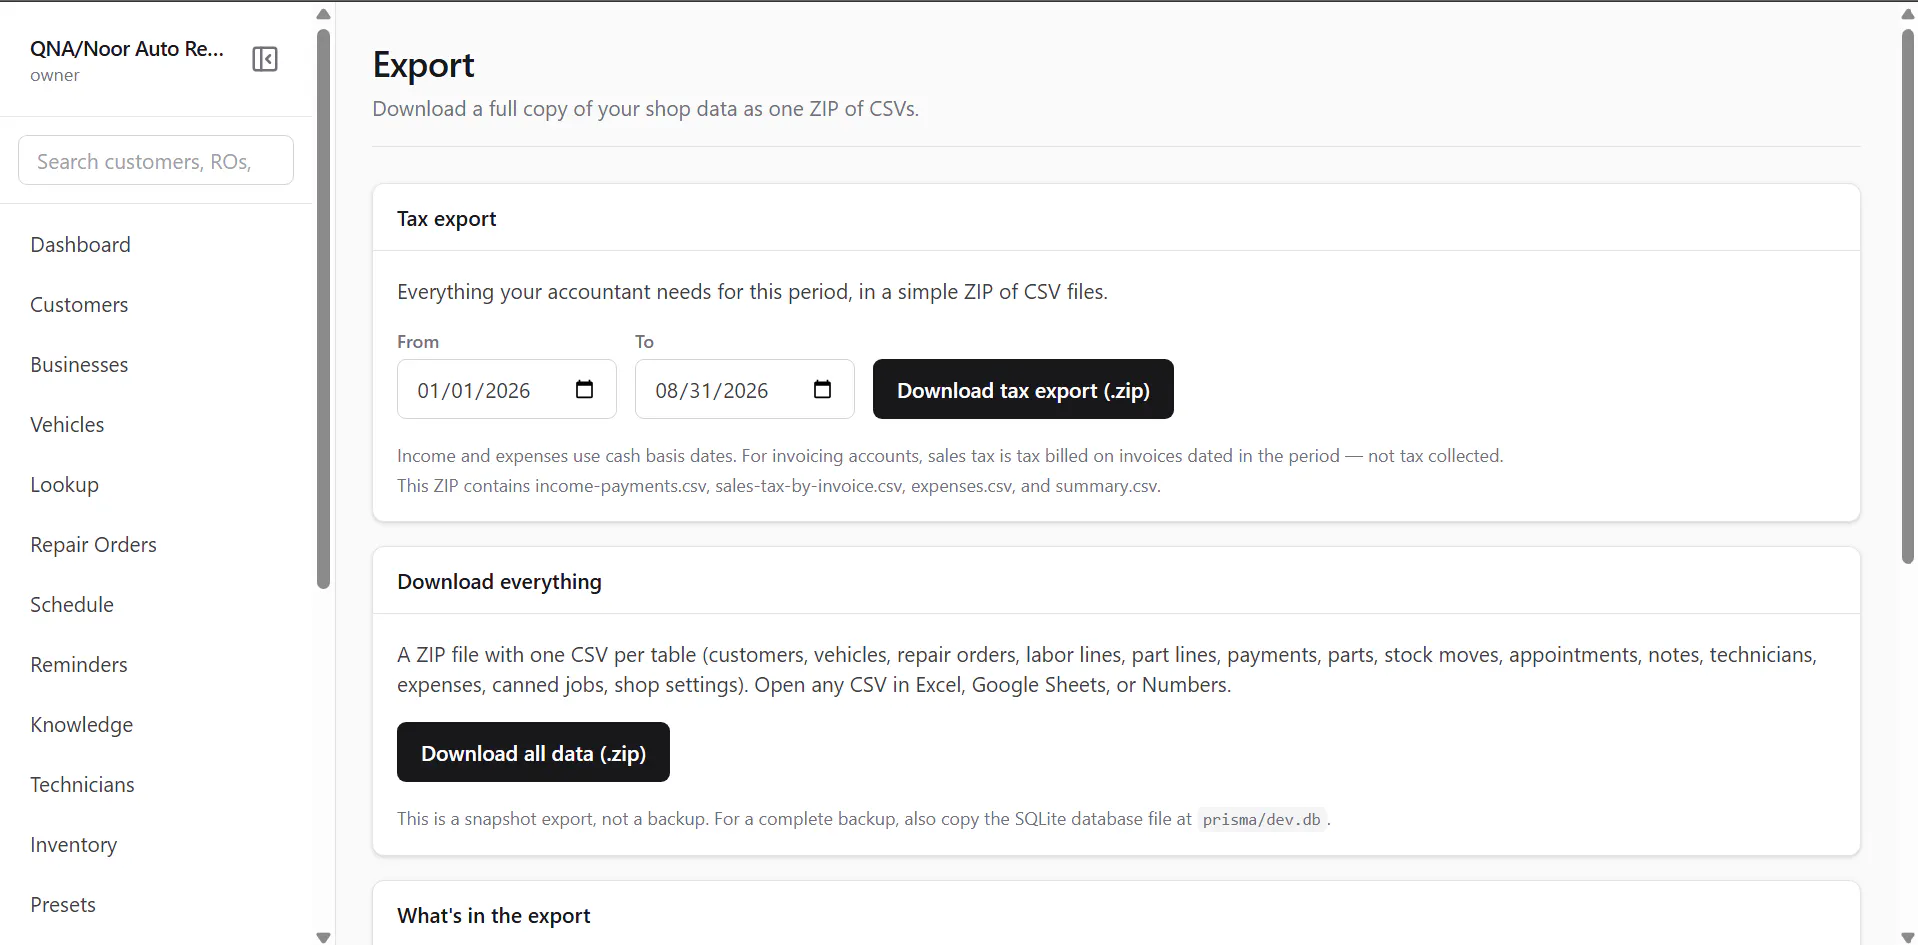
Task: Open Dashboard from the sidebar
Action: [80, 245]
